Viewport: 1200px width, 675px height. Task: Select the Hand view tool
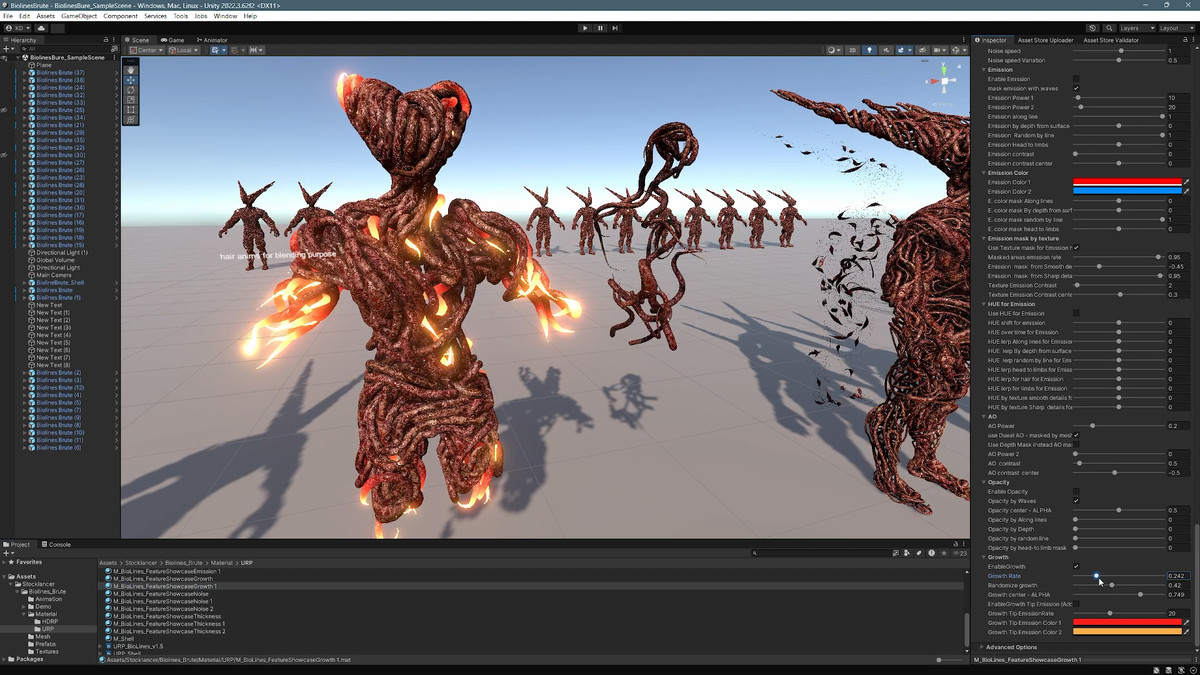(131, 70)
